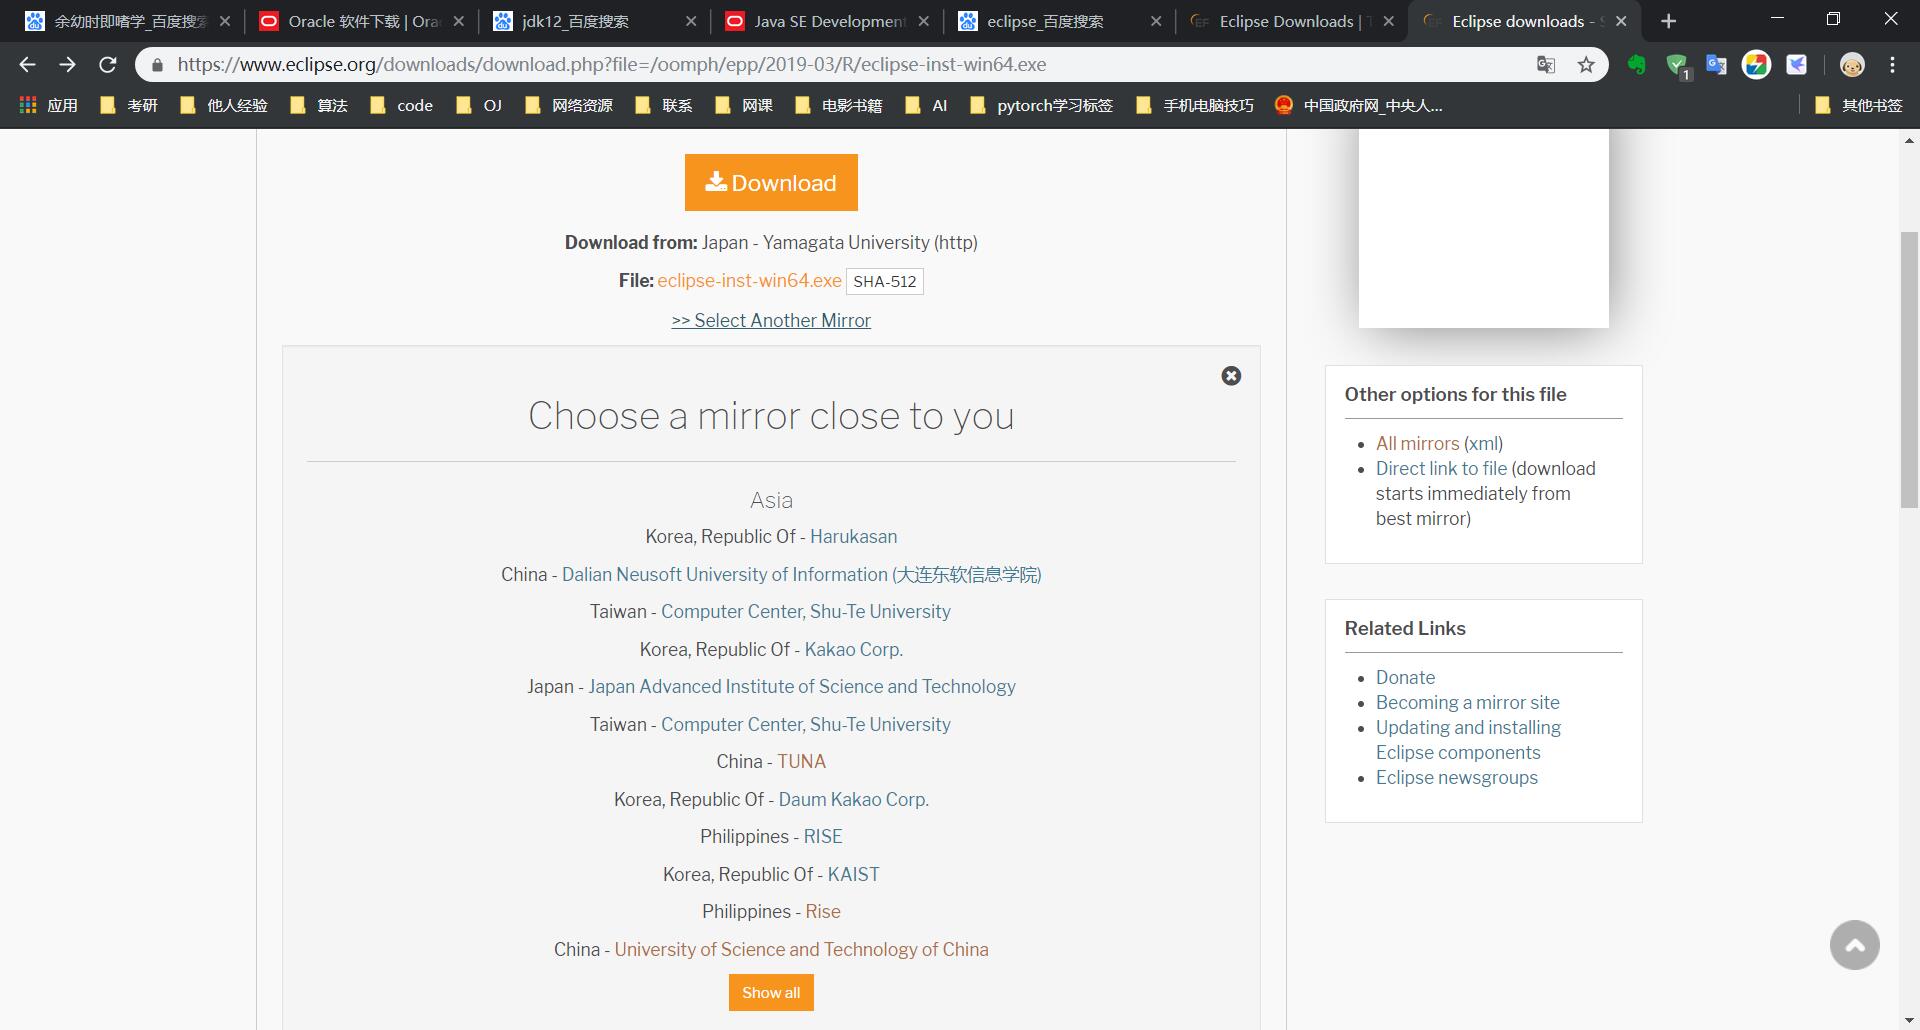Click the address bar URL
Viewport: 1920px width, 1030px height.
coord(612,64)
